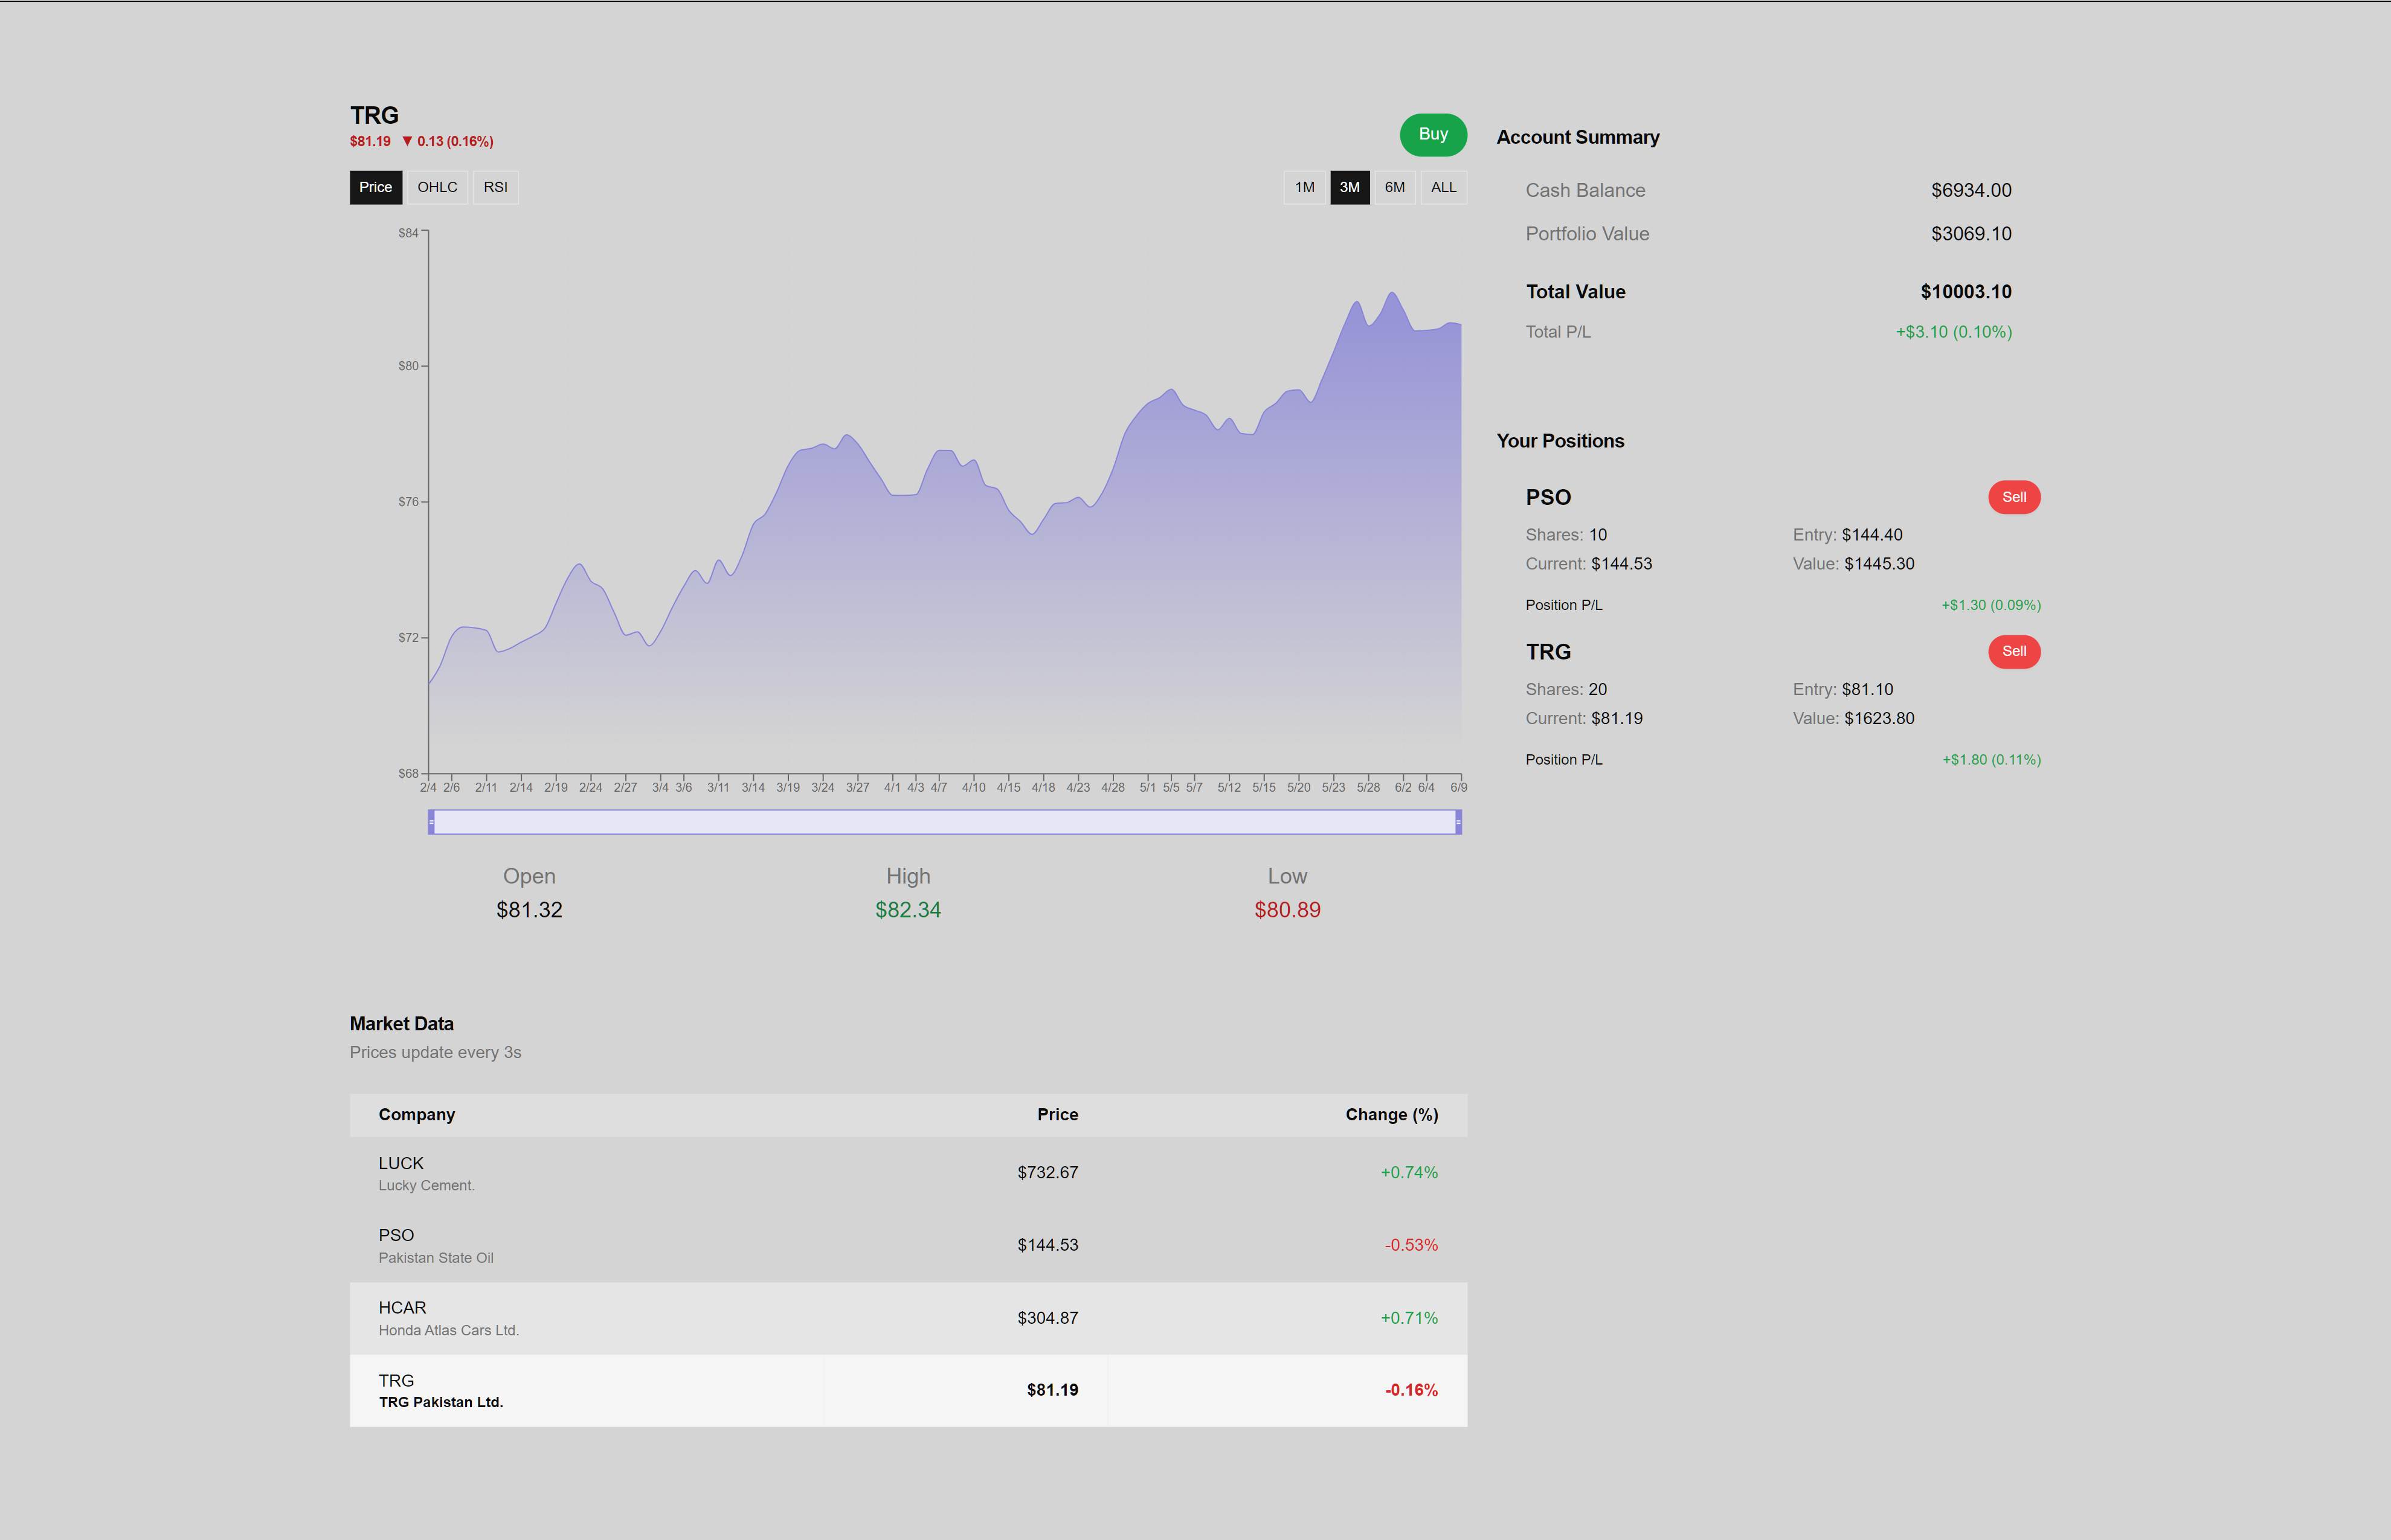
Task: Click the green Buy button
Action: tap(1433, 134)
